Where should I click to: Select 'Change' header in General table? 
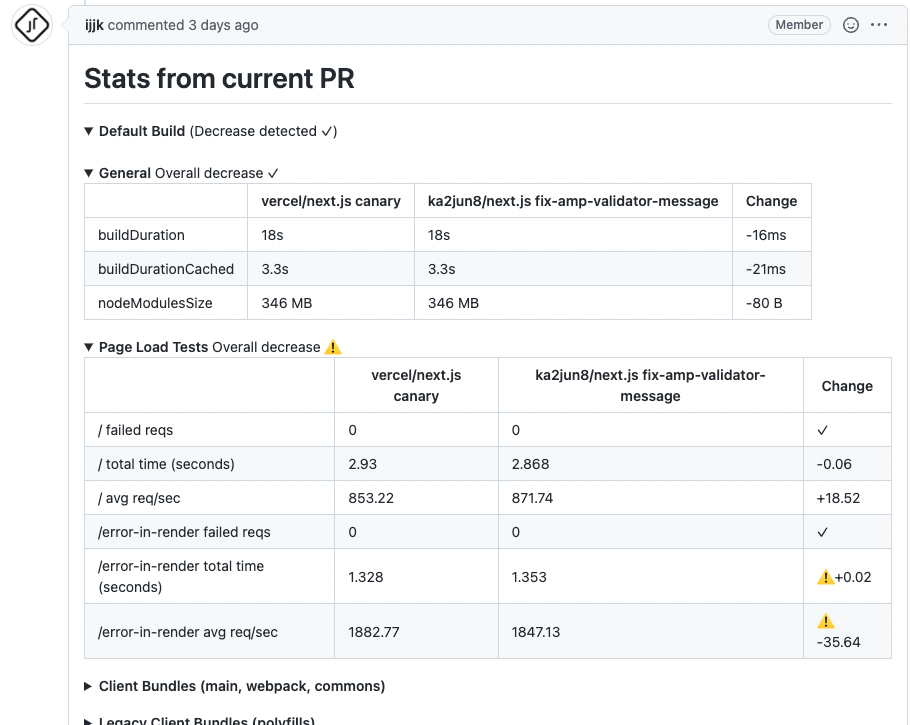[771, 201]
